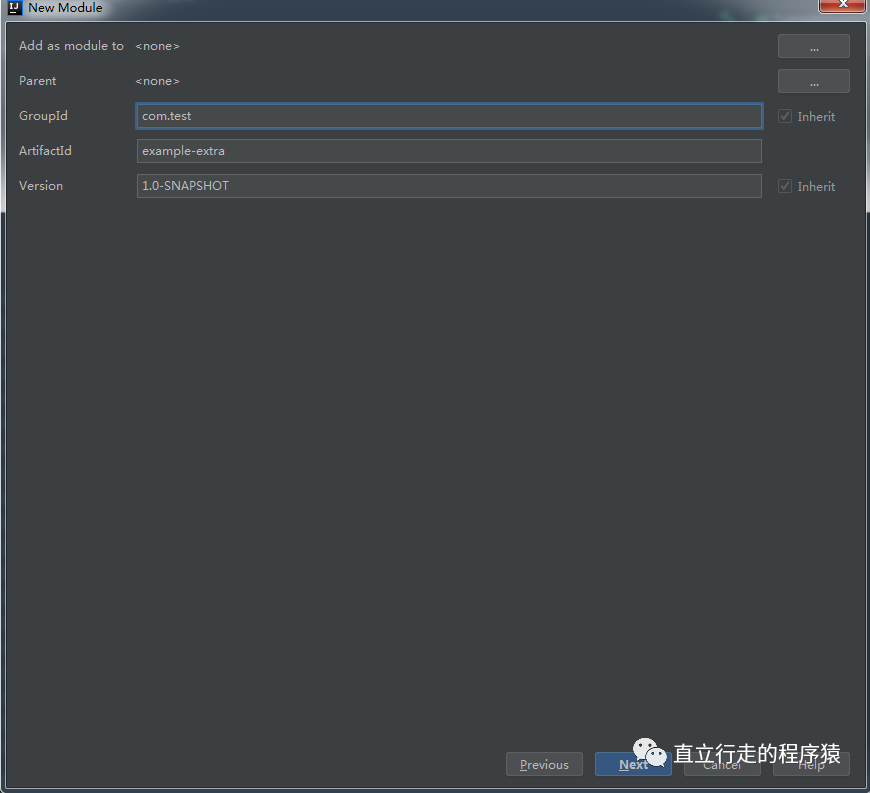Cancel the New Module dialog
The height and width of the screenshot is (793, 870).
(x=722, y=766)
